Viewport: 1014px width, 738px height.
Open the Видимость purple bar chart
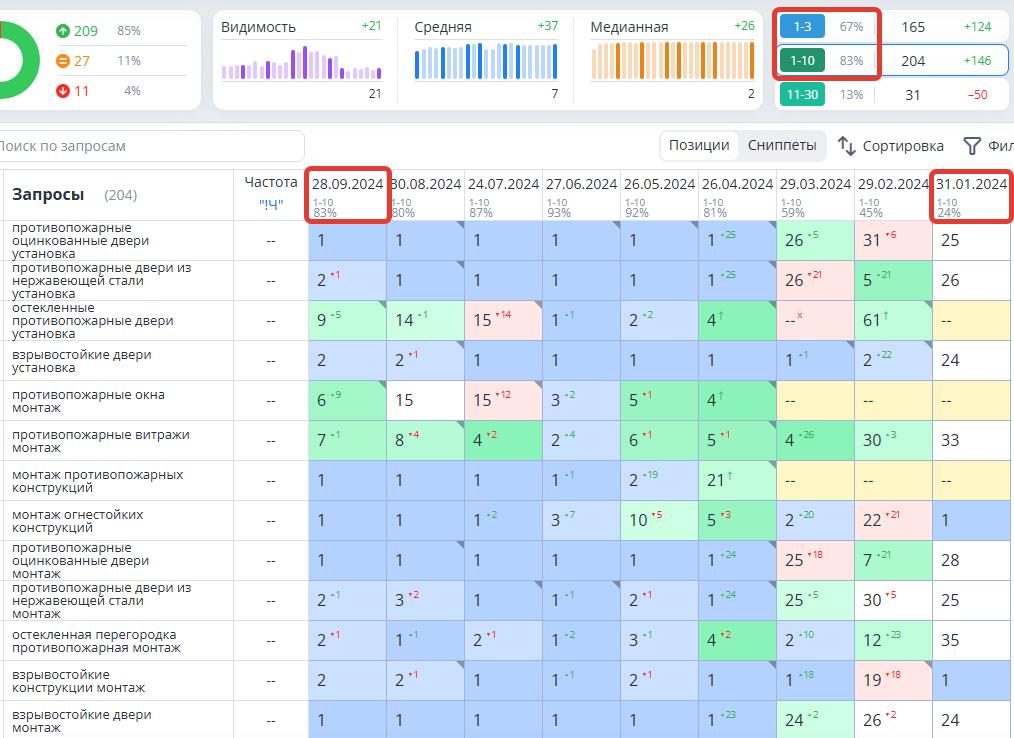coord(301,65)
